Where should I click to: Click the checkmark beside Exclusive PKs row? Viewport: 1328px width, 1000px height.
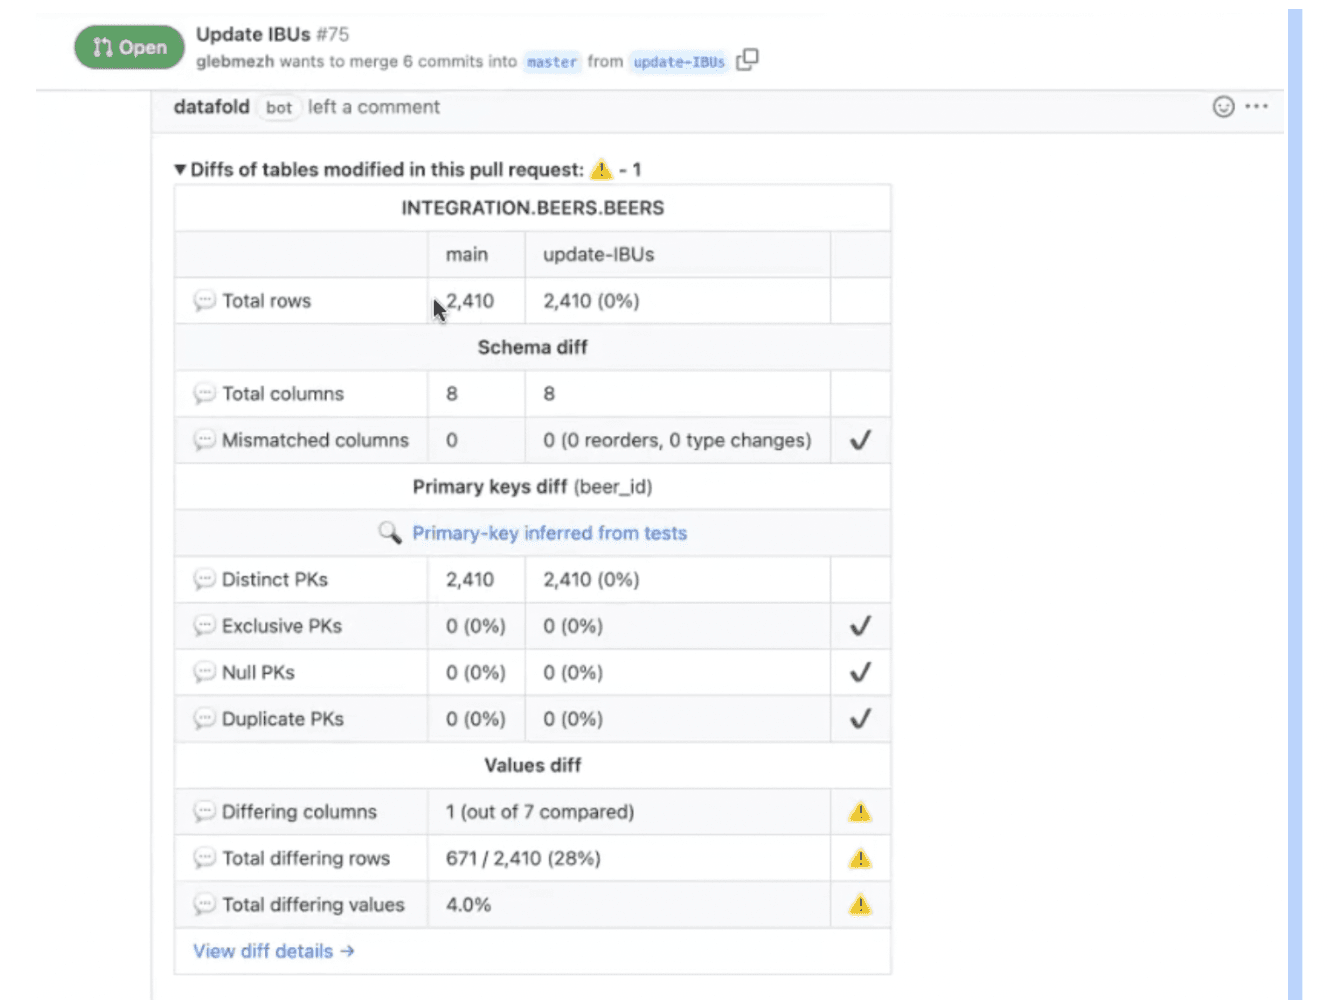(859, 626)
